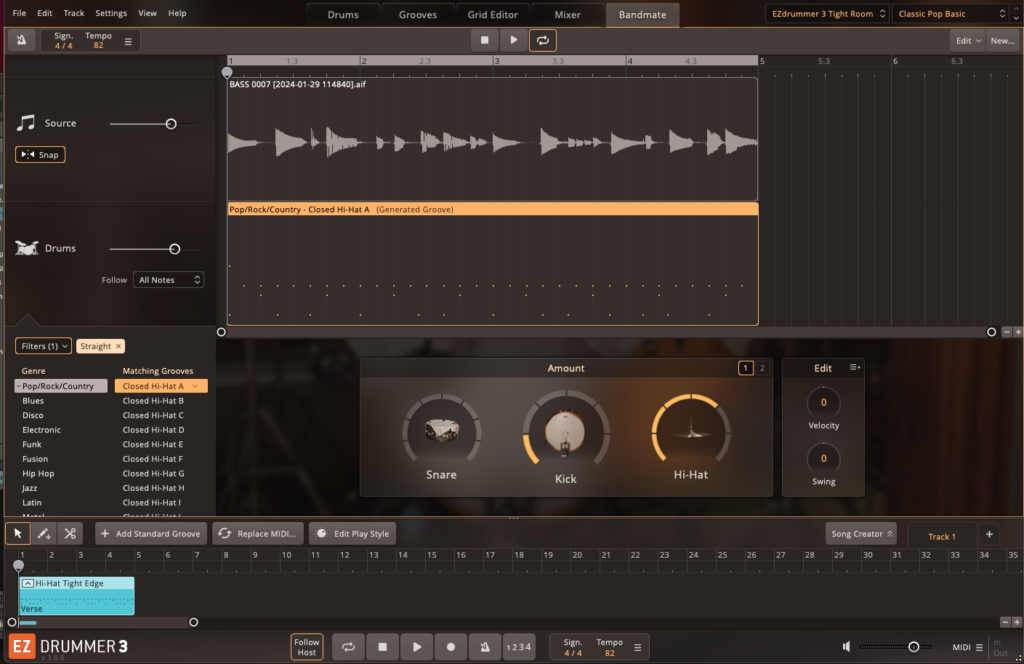Toggle Follow Host button
The width and height of the screenshot is (1024, 664).
pyautogui.click(x=307, y=647)
